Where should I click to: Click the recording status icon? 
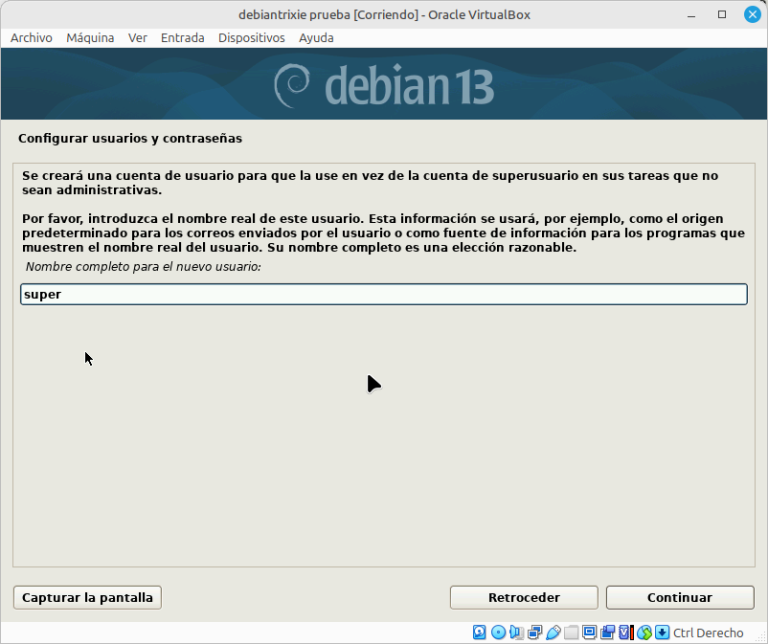[x=608, y=632]
